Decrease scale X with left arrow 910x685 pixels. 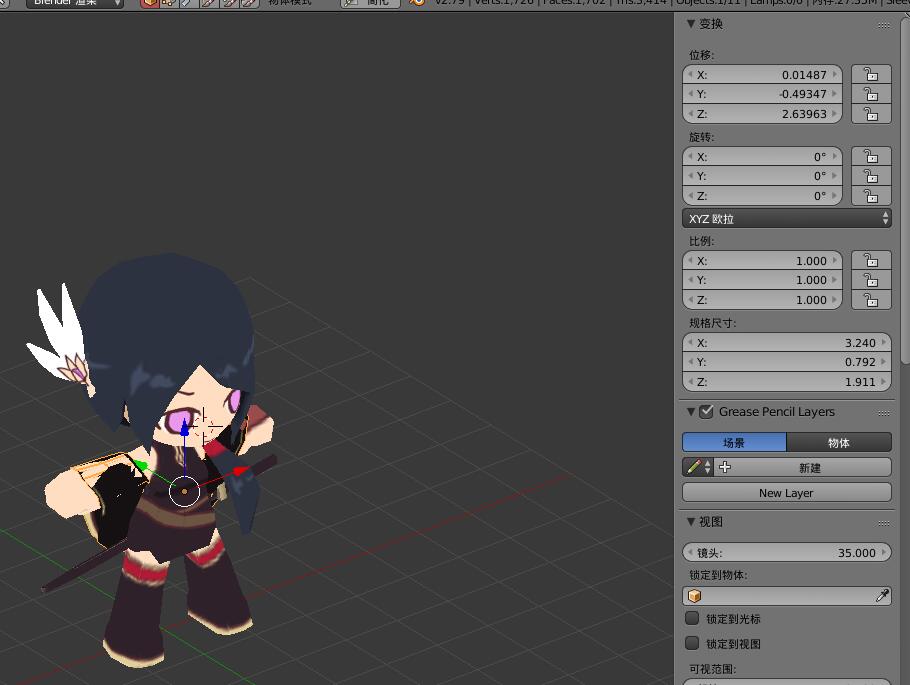(690, 261)
